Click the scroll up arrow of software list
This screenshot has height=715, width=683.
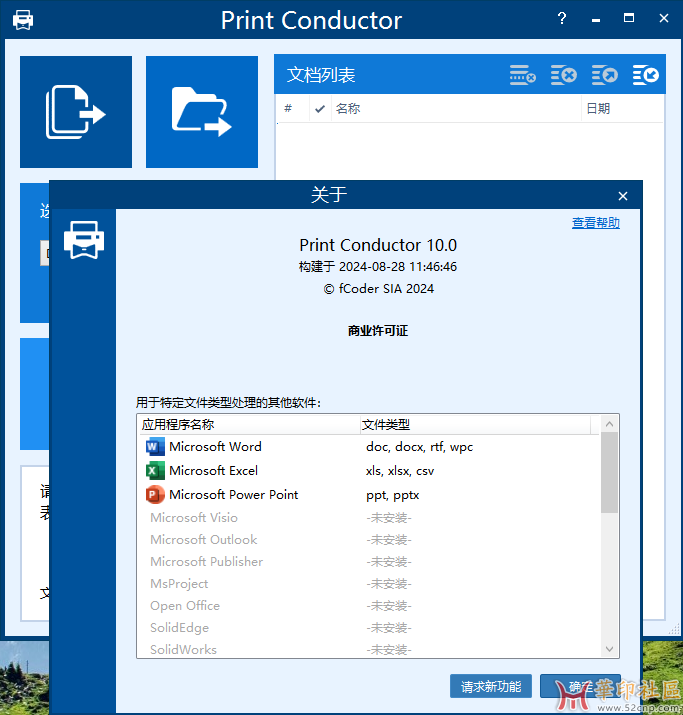tap(610, 425)
